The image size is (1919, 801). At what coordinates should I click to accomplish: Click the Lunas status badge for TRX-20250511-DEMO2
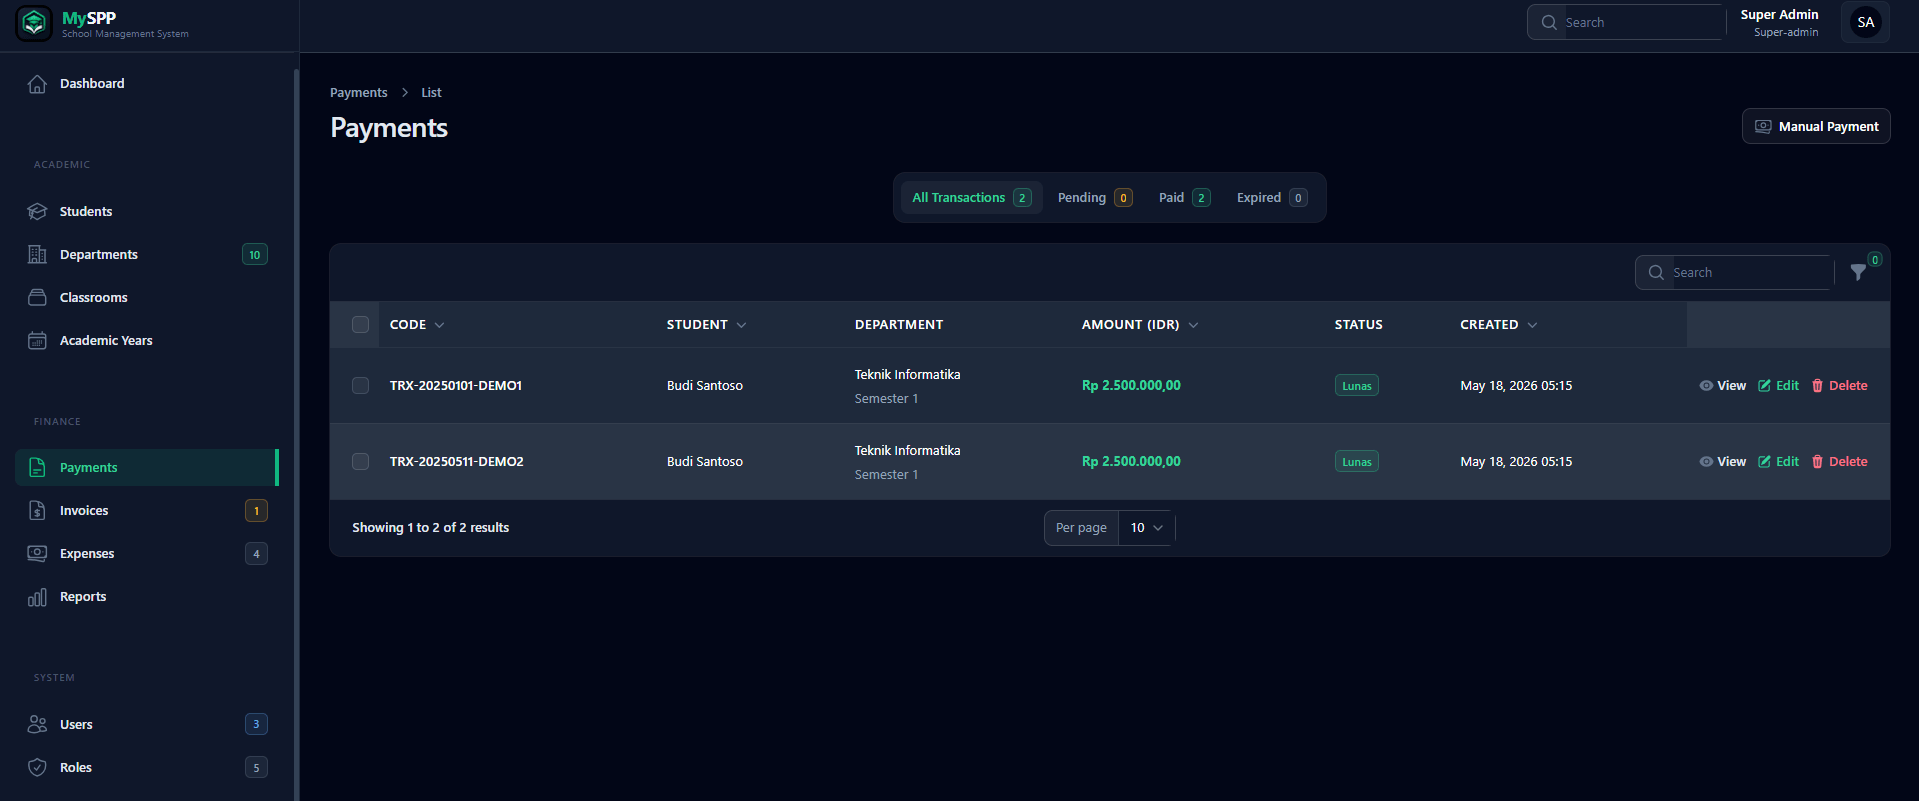(x=1356, y=462)
